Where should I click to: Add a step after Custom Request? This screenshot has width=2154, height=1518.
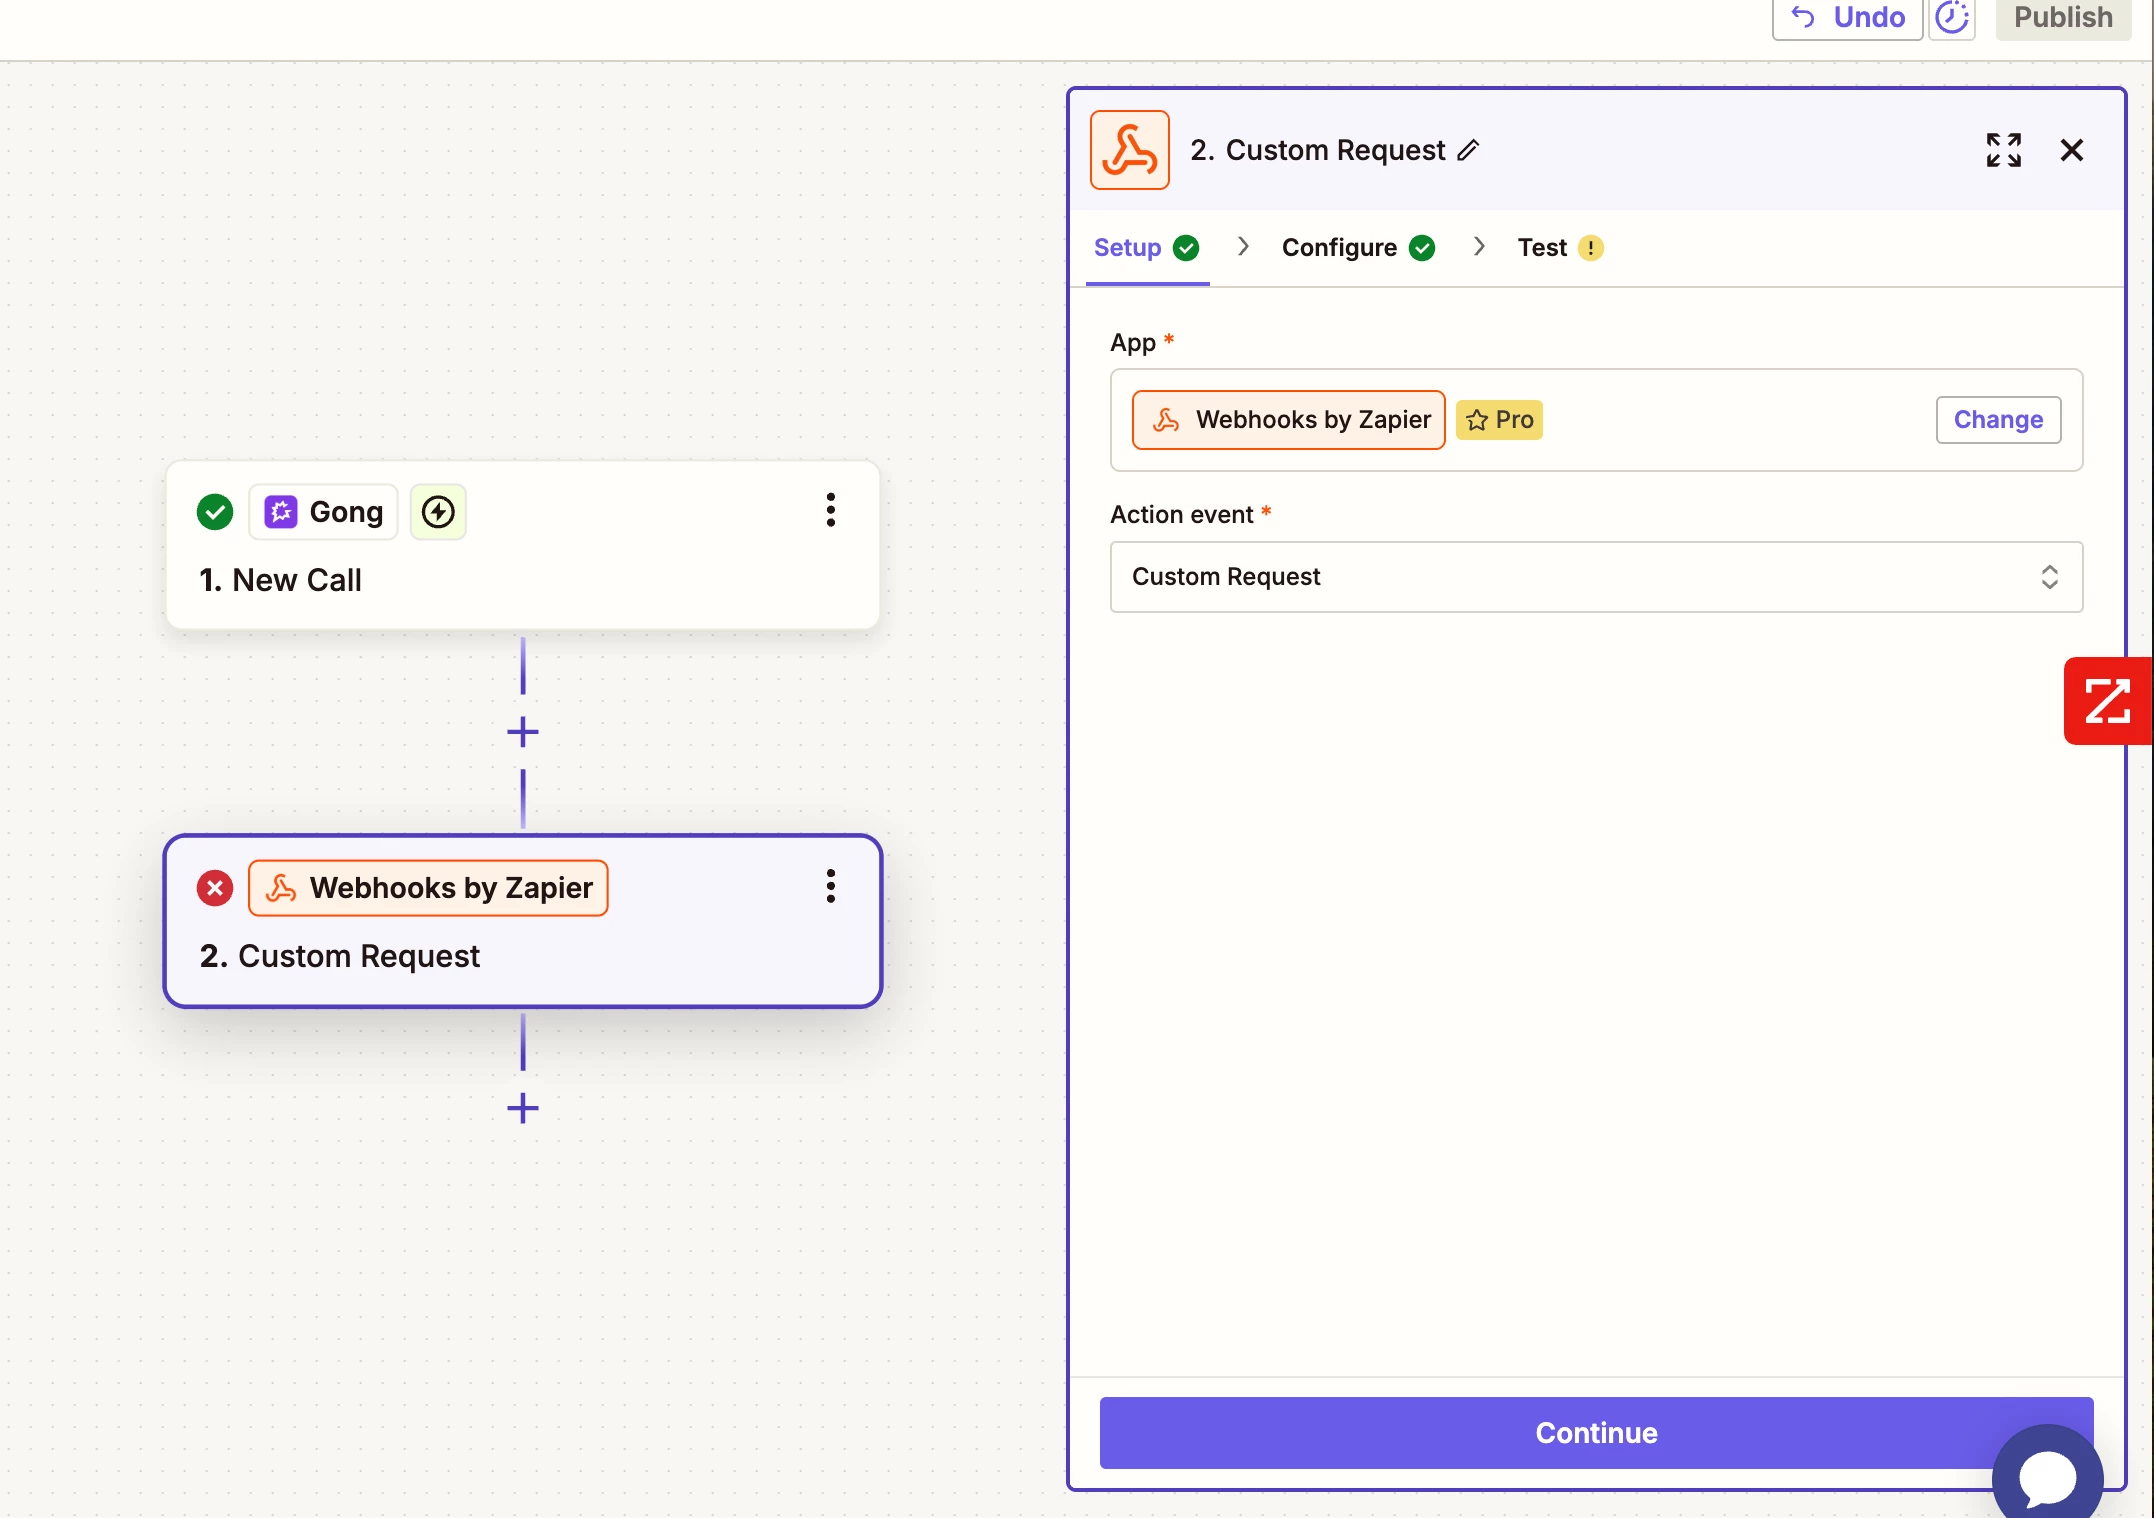coord(522,1108)
